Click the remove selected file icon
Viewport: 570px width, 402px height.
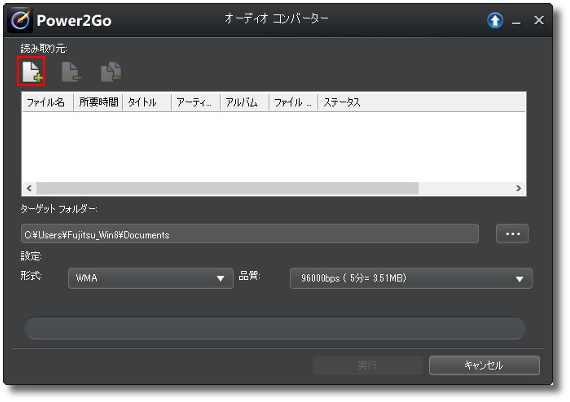point(71,72)
